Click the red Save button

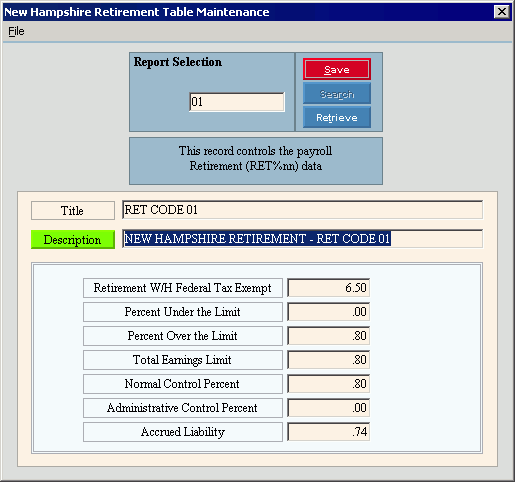337,69
